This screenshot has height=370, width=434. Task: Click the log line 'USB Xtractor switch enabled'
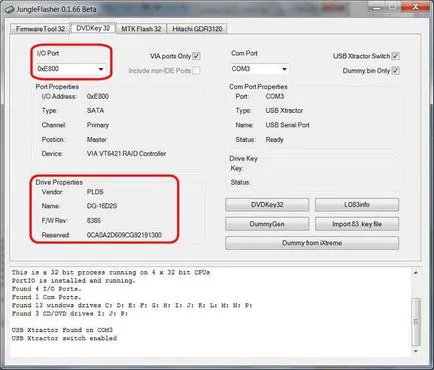pyautogui.click(x=64, y=338)
